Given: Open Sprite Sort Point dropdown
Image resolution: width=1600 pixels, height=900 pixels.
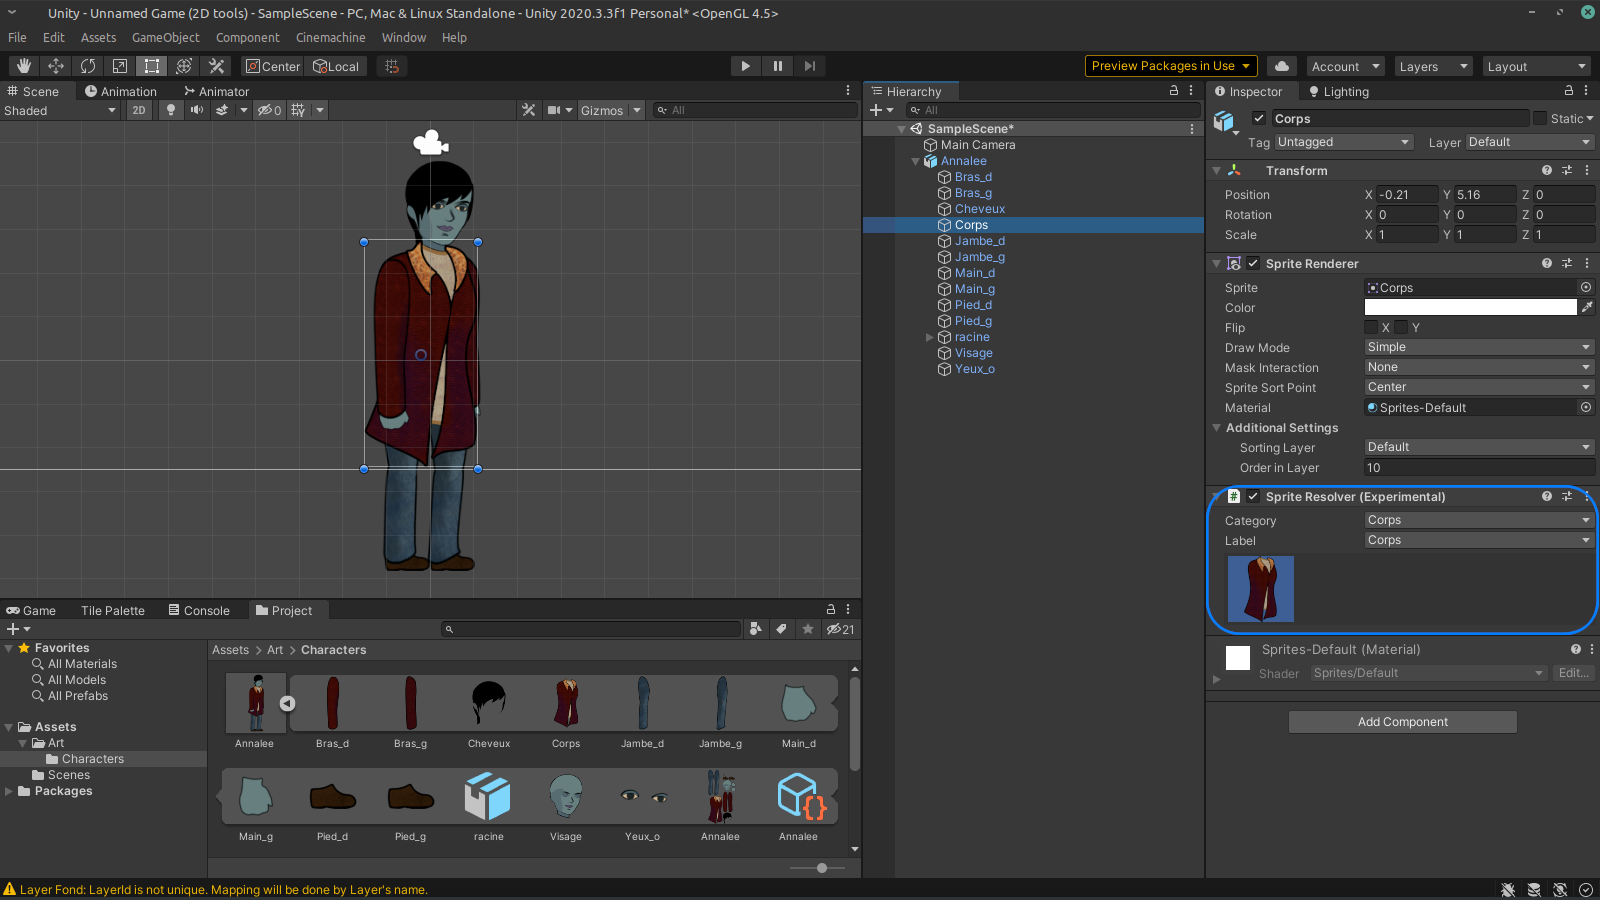Looking at the screenshot, I should 1480,387.
